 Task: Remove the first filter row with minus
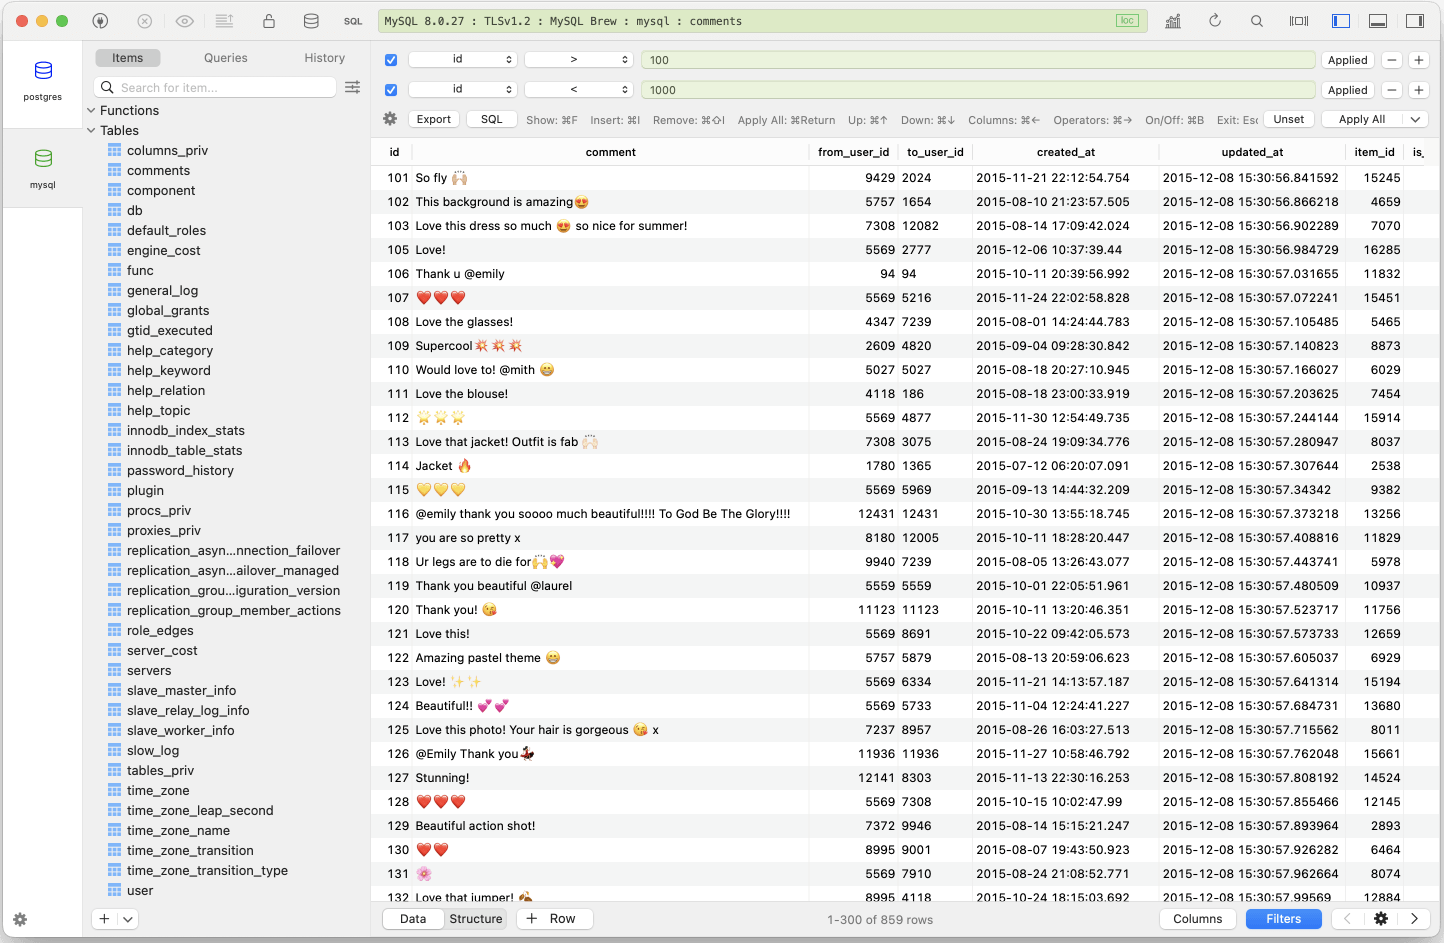tap(1392, 60)
